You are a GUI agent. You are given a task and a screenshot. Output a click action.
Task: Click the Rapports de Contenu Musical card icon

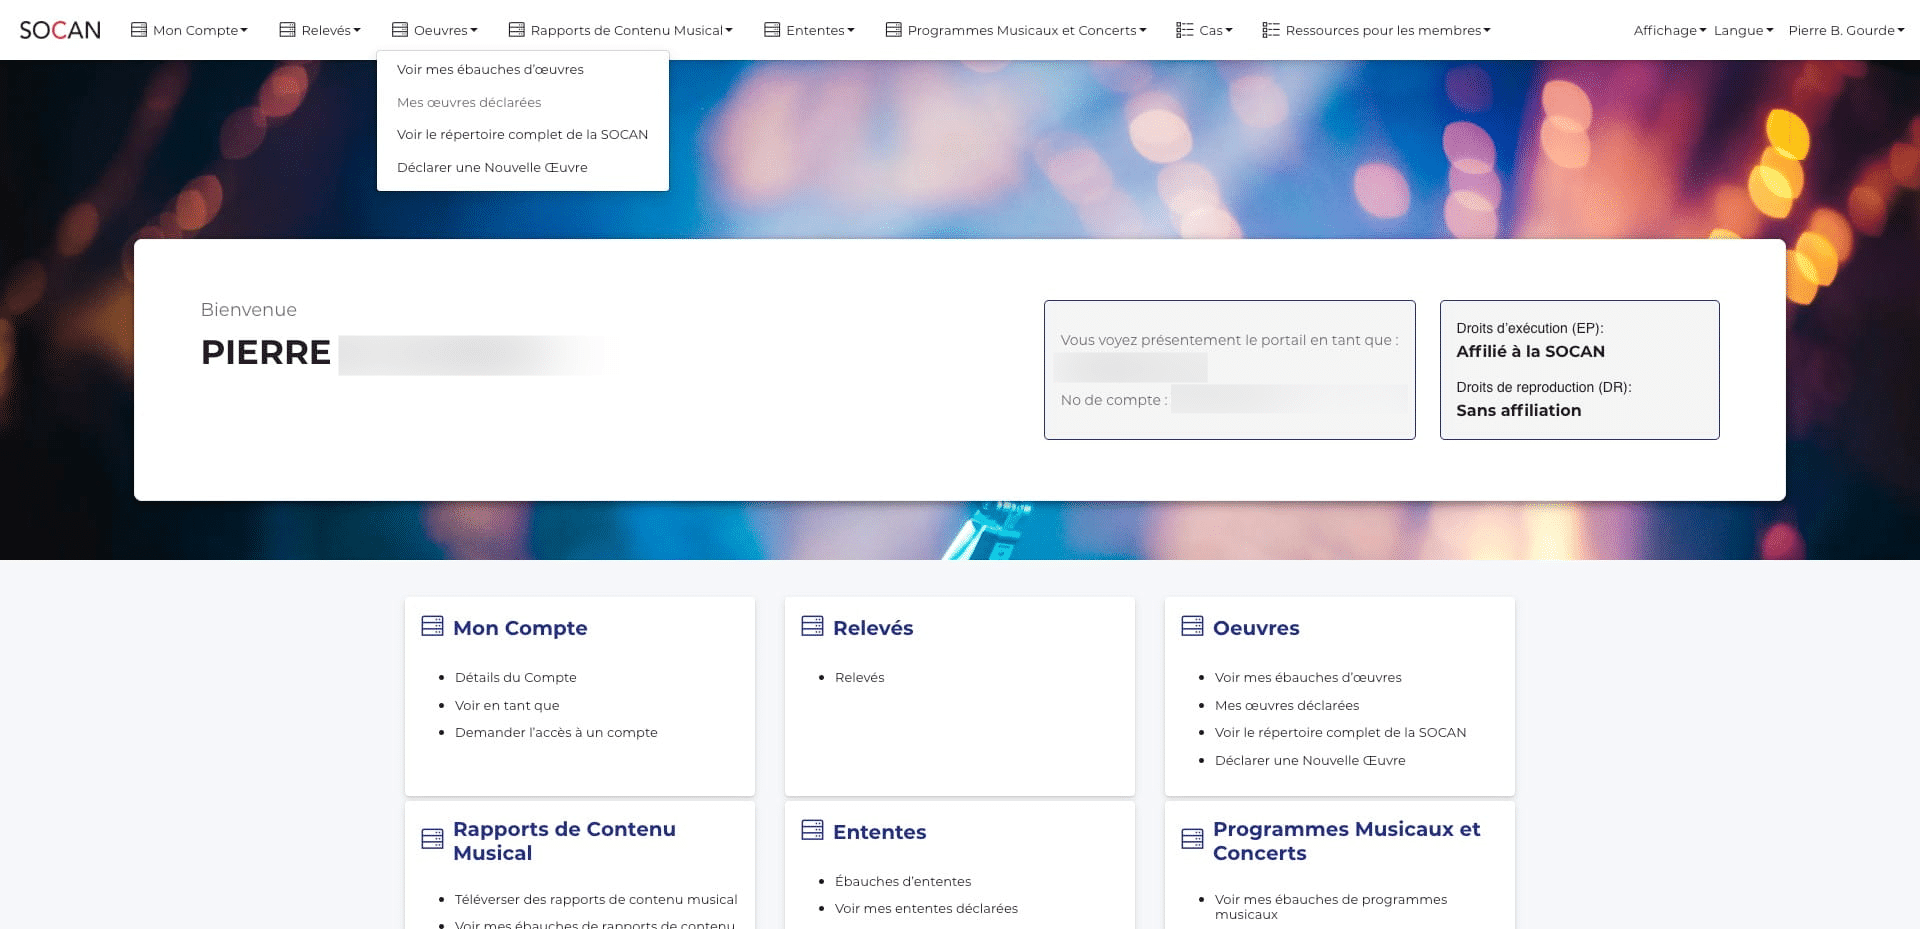[x=432, y=839]
